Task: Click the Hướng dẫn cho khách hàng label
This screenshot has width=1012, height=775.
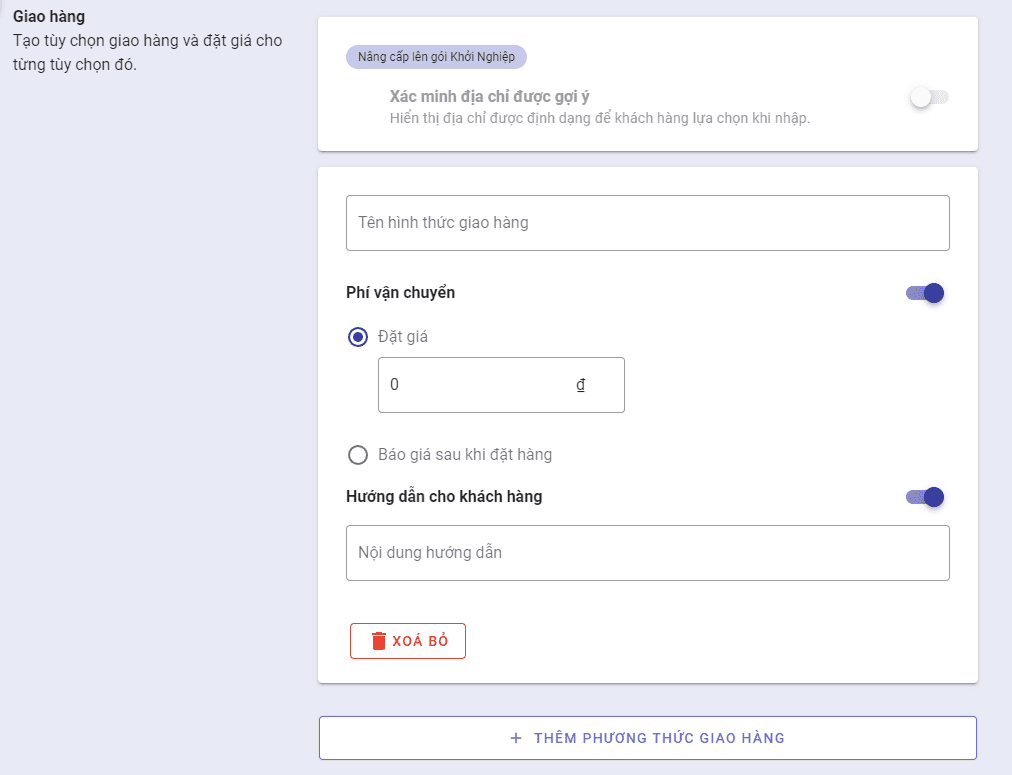Action: pyautogui.click(x=444, y=497)
